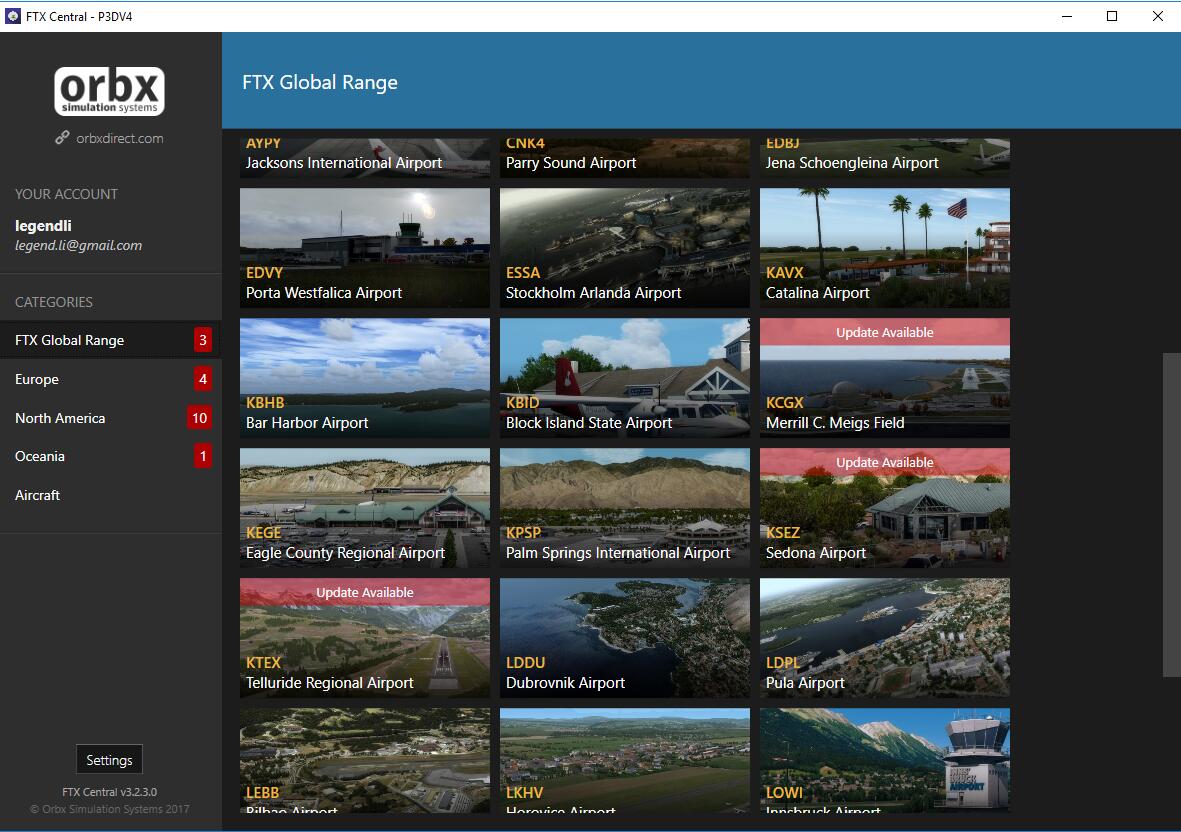Viewport: 1181px width, 832px height.
Task: Select the KSEZ Sedona Airport tile
Action: click(884, 508)
